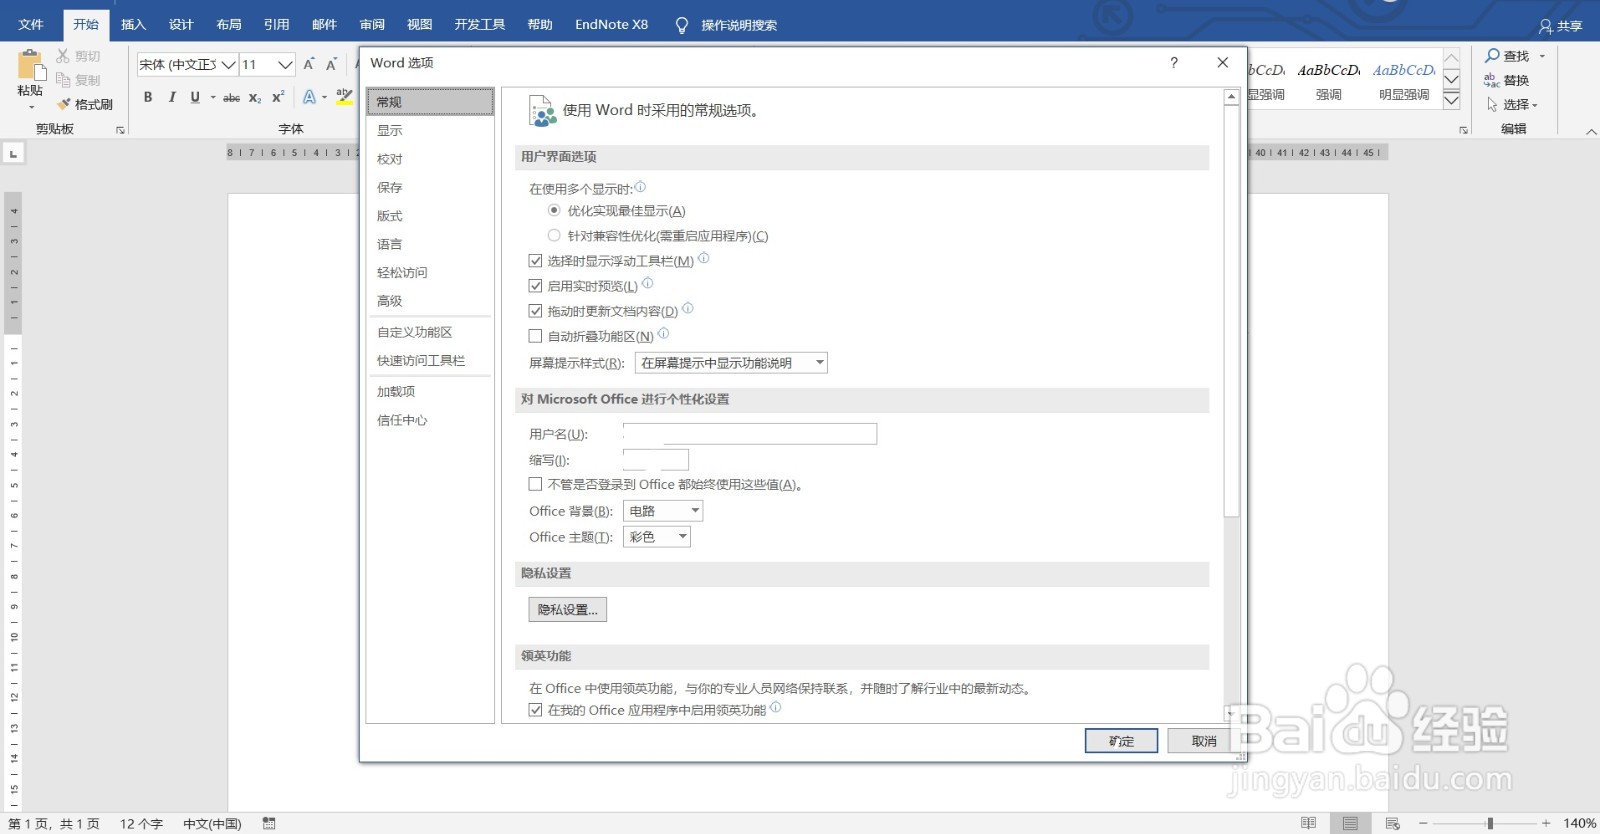Image resolution: width=1600 pixels, height=834 pixels.
Task: Toggle show Mini Toolbar on selection
Action: [x=535, y=260]
